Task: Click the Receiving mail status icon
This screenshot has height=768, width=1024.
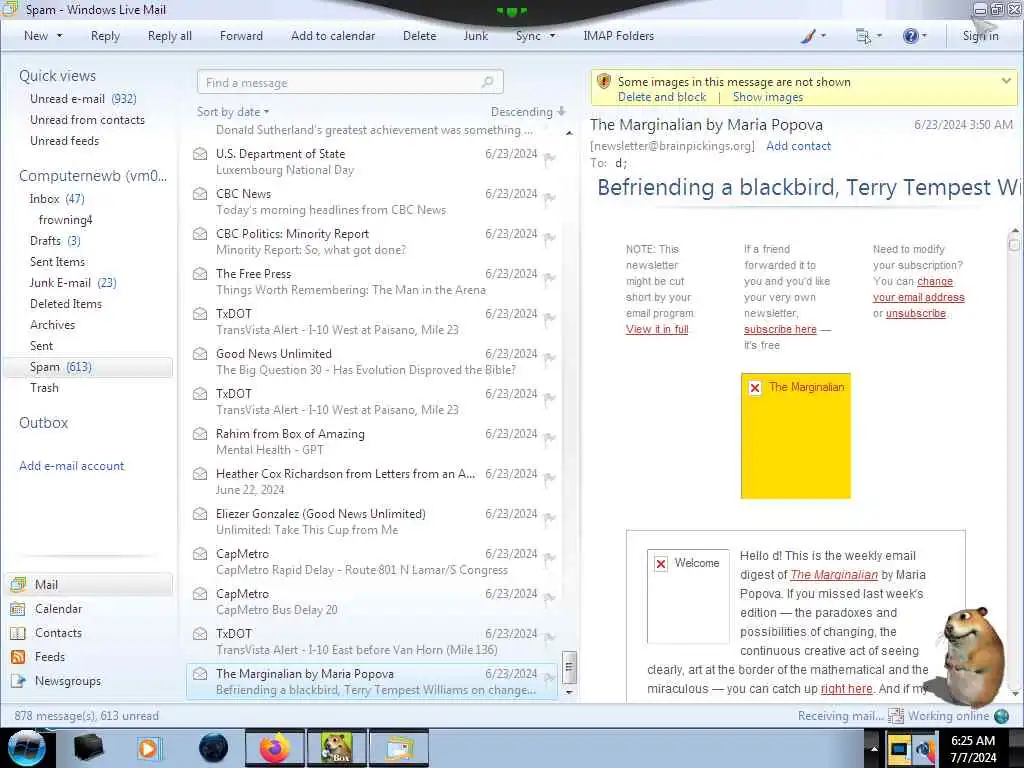Action: [895, 716]
